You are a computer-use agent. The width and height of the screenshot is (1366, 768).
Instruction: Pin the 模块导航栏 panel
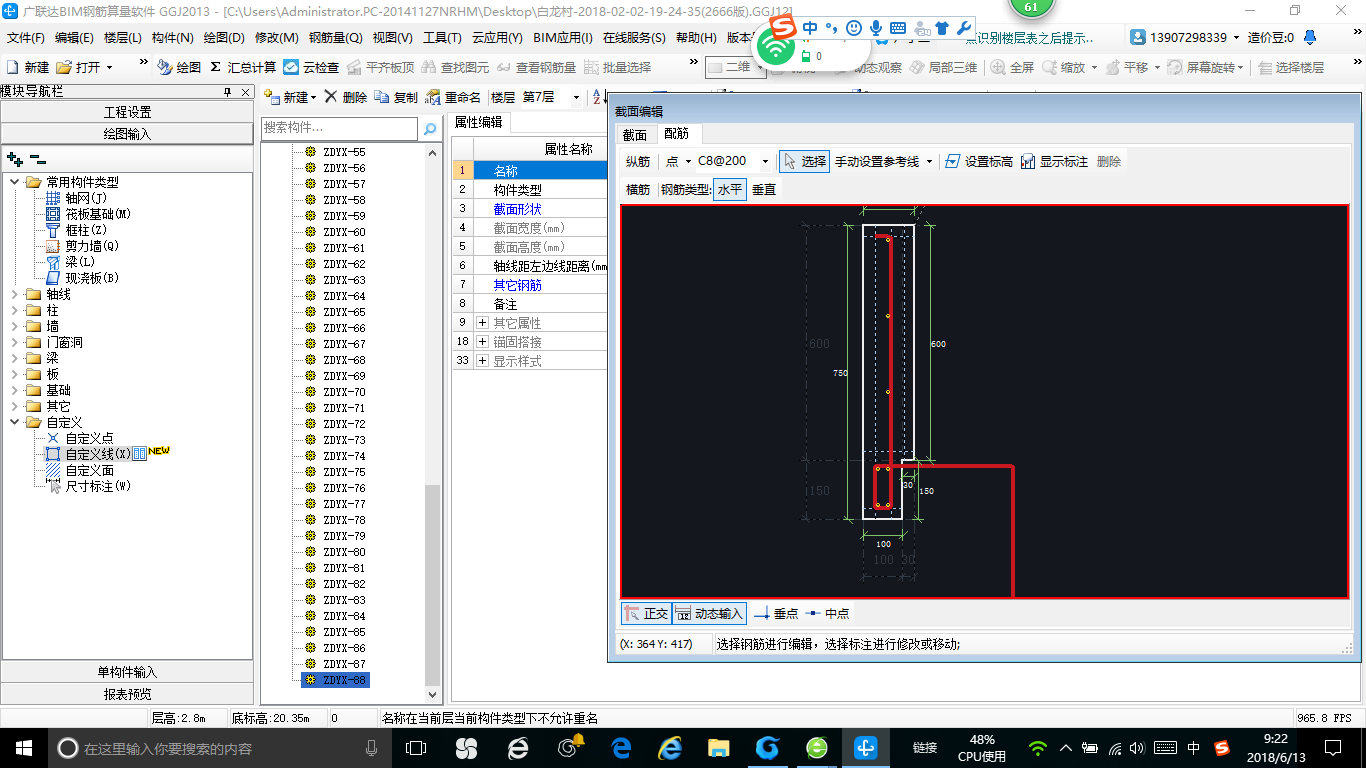pos(227,92)
